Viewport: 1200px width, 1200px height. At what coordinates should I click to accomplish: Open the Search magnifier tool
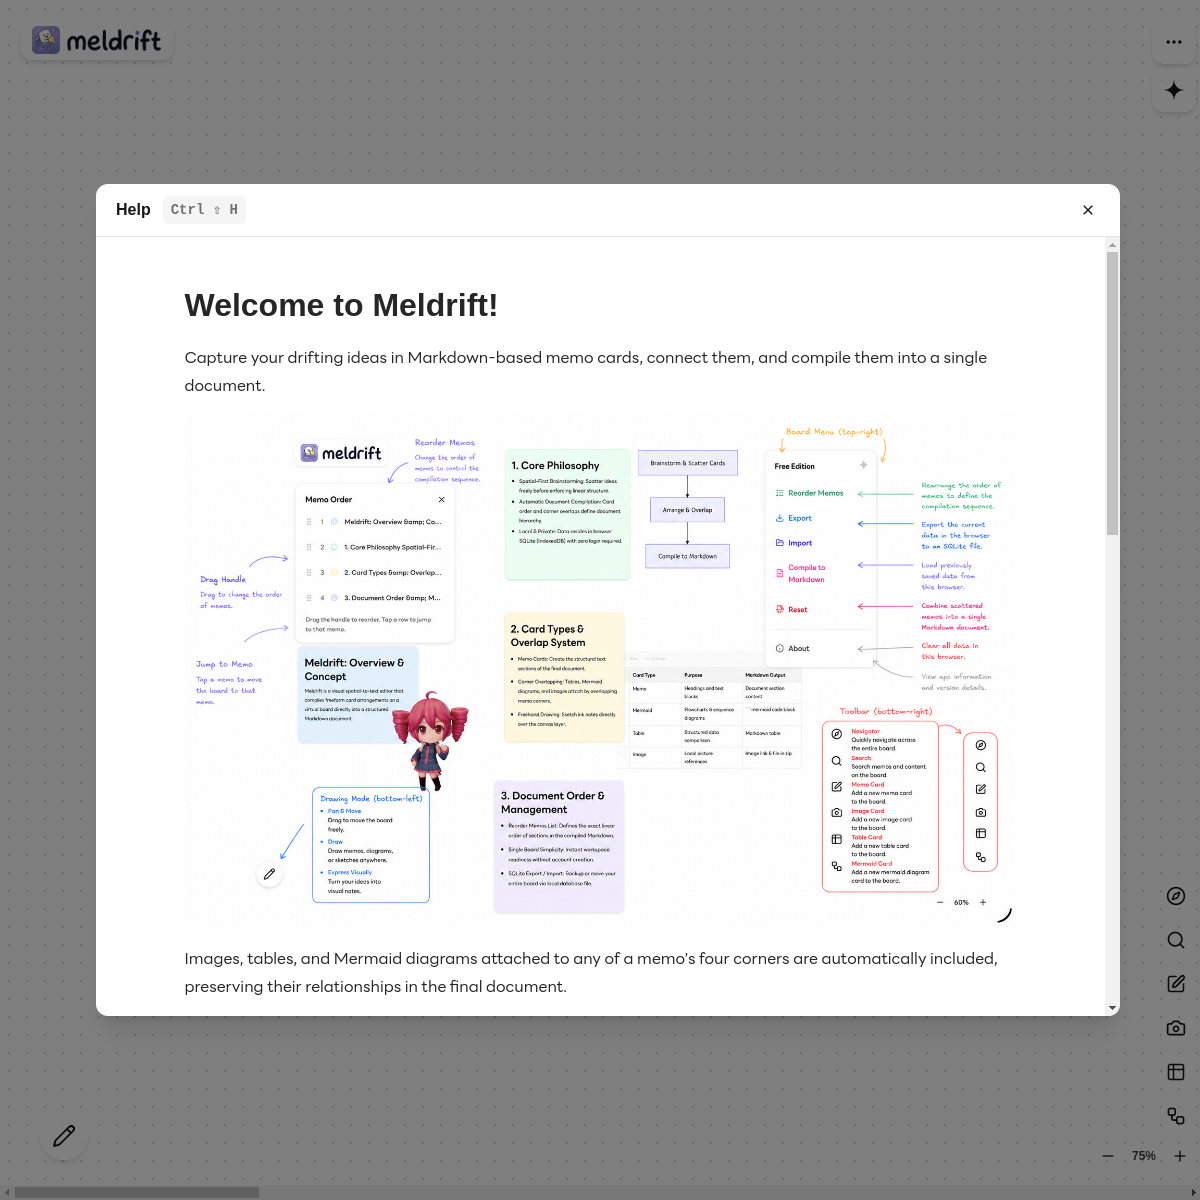click(x=1176, y=940)
